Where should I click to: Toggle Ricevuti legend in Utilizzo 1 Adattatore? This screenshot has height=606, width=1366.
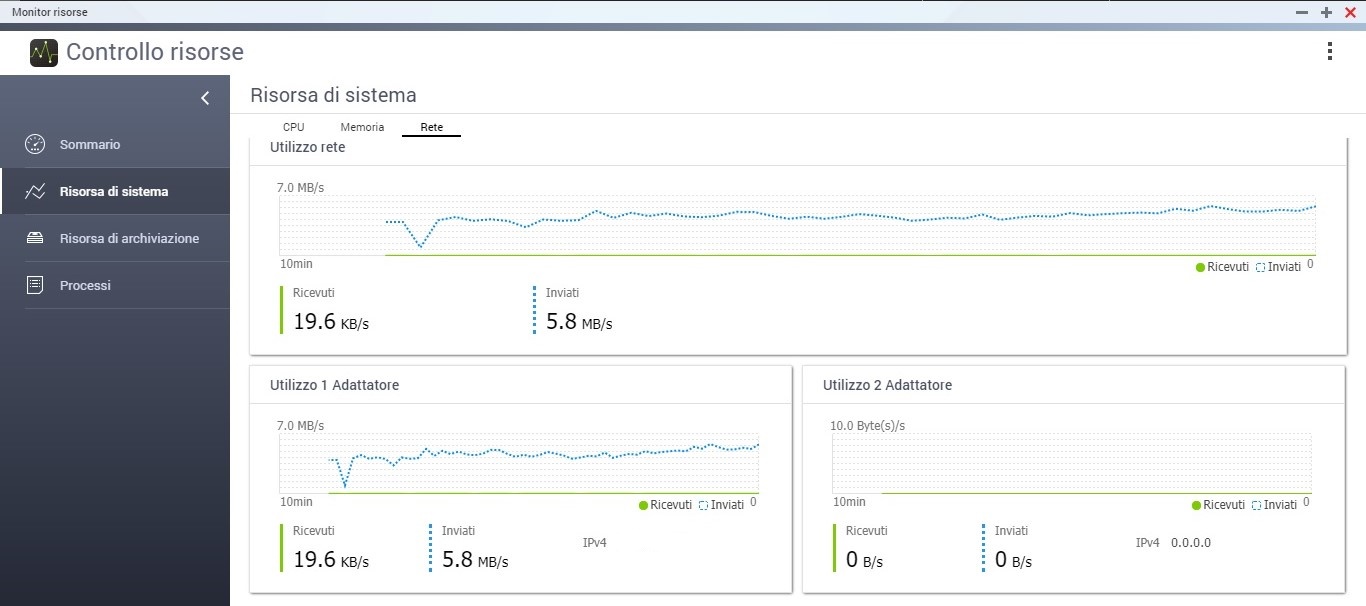(665, 505)
